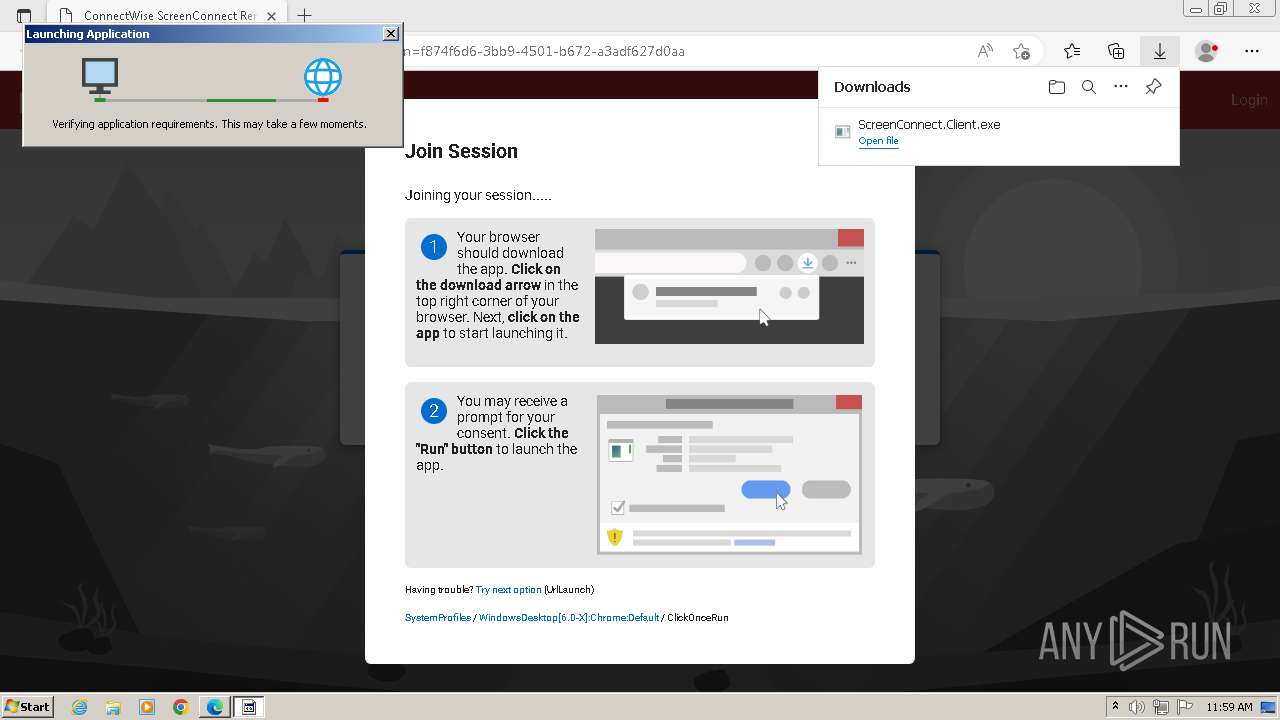Click the ScreenConnect.Client.exe file name
The width and height of the screenshot is (1280, 720).
pyautogui.click(x=929, y=125)
